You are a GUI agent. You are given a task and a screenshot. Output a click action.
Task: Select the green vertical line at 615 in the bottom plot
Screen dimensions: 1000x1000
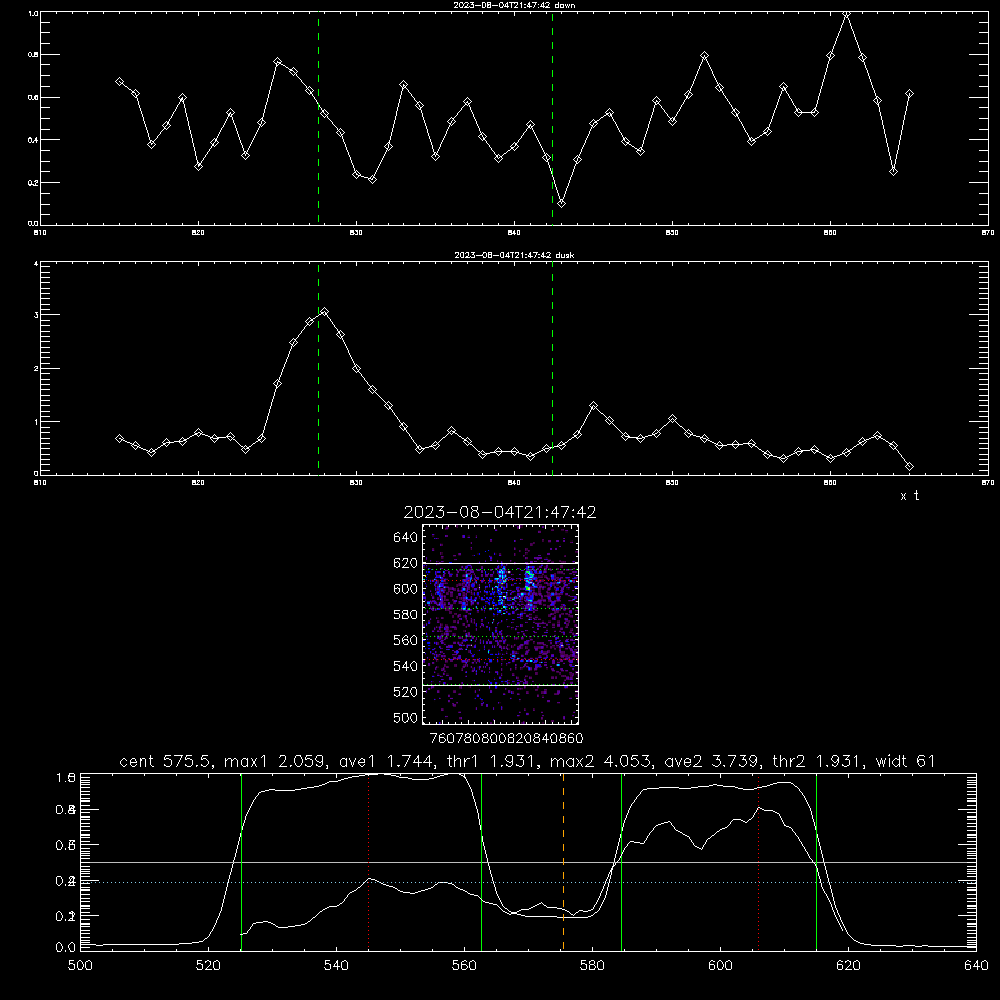(x=816, y=862)
